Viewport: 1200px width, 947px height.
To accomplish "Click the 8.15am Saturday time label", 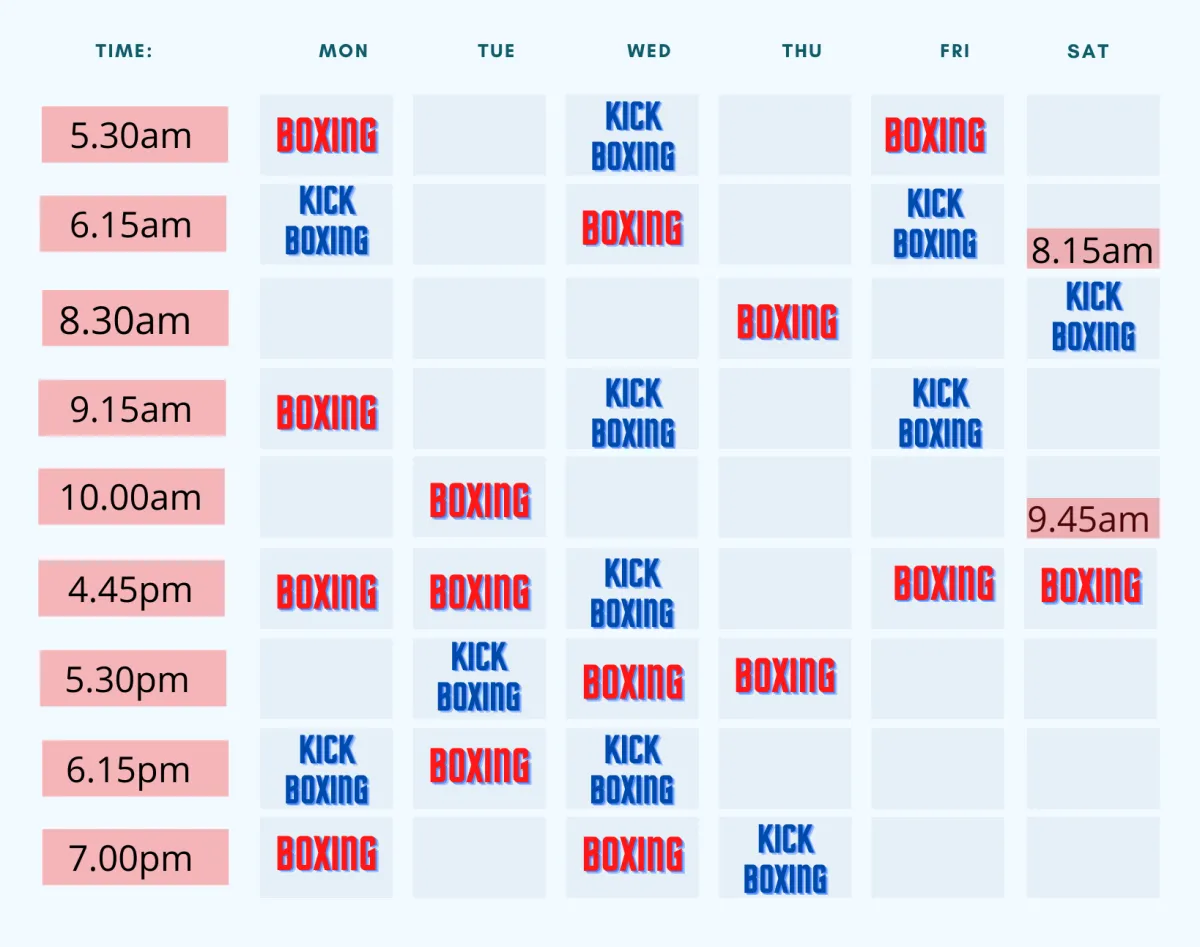I will click(1093, 249).
